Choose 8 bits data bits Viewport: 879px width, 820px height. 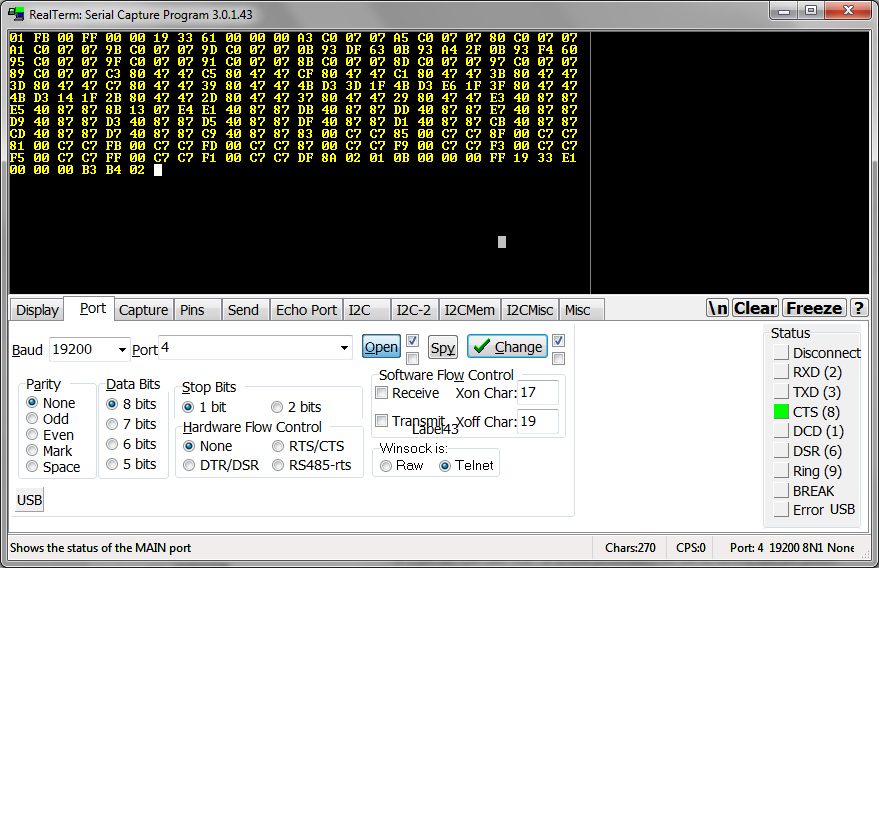[x=112, y=404]
